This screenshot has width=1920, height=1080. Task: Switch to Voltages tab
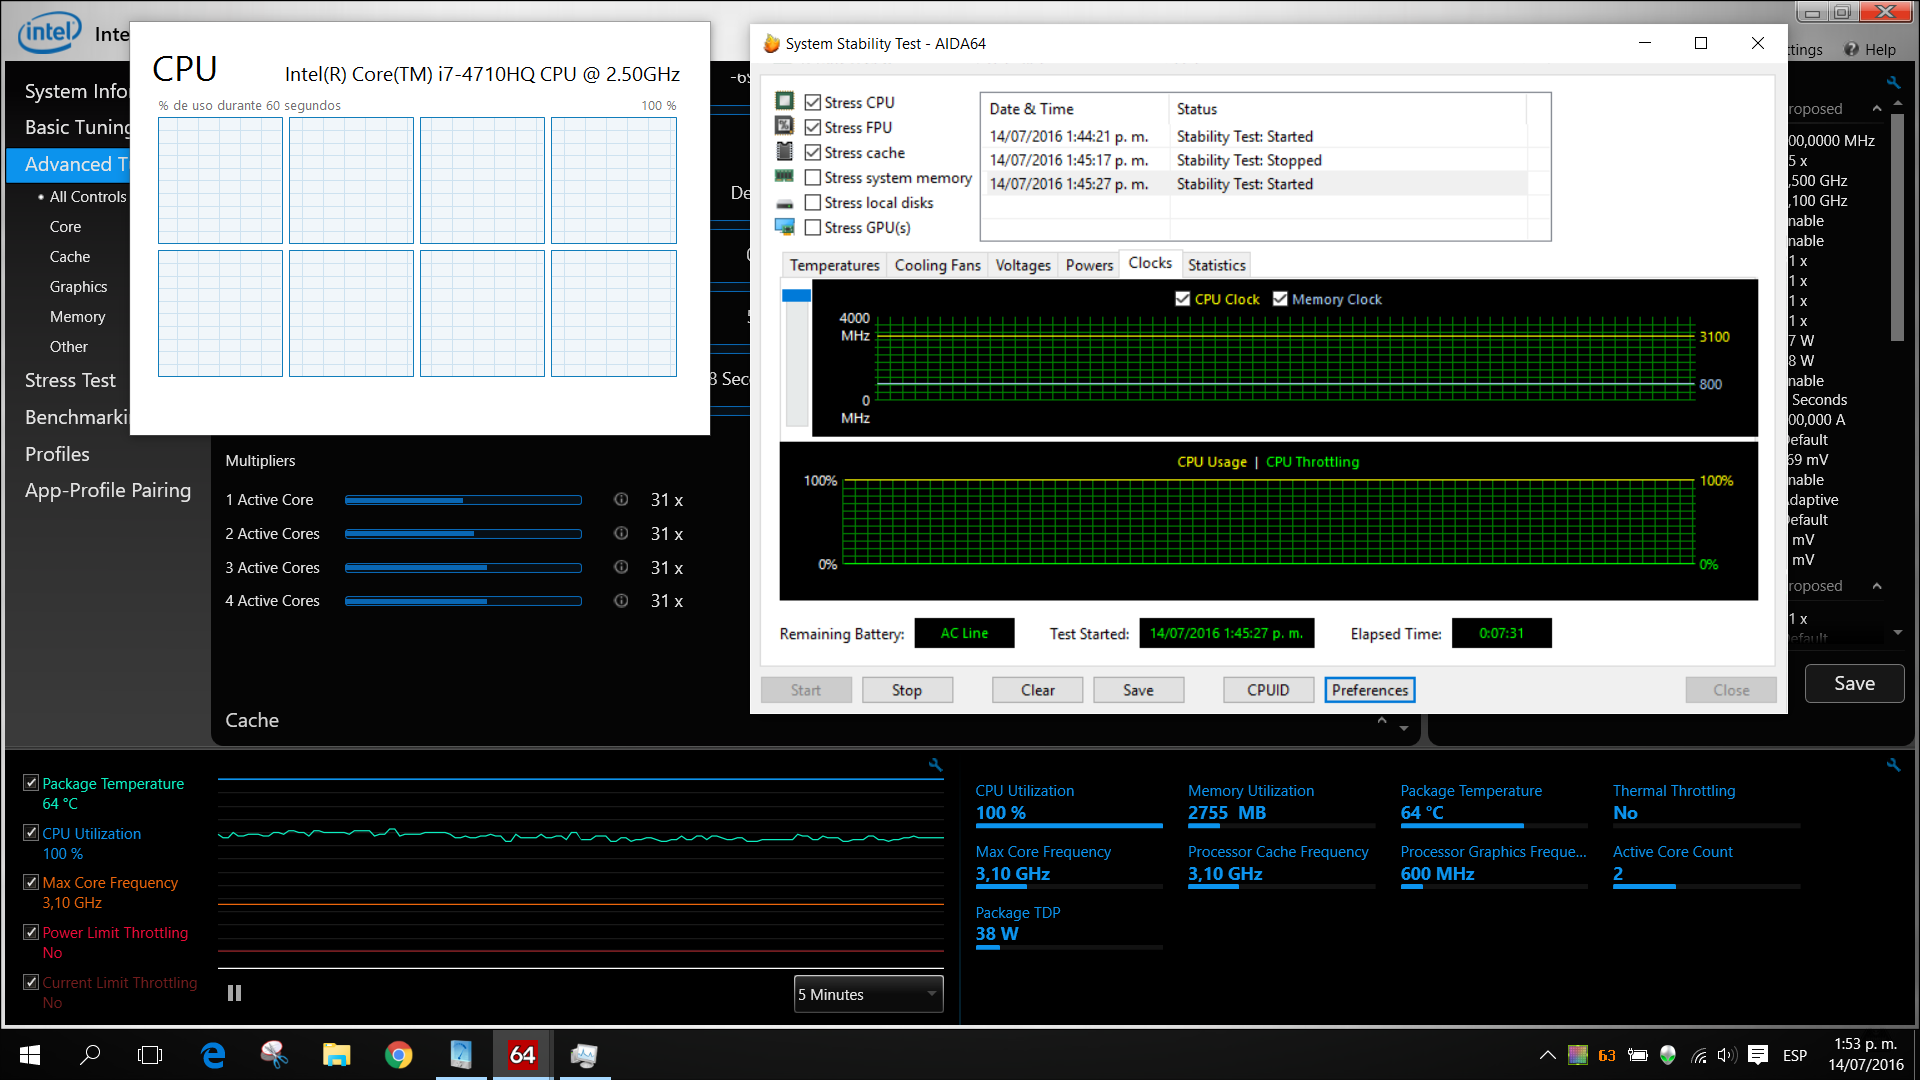1023,265
